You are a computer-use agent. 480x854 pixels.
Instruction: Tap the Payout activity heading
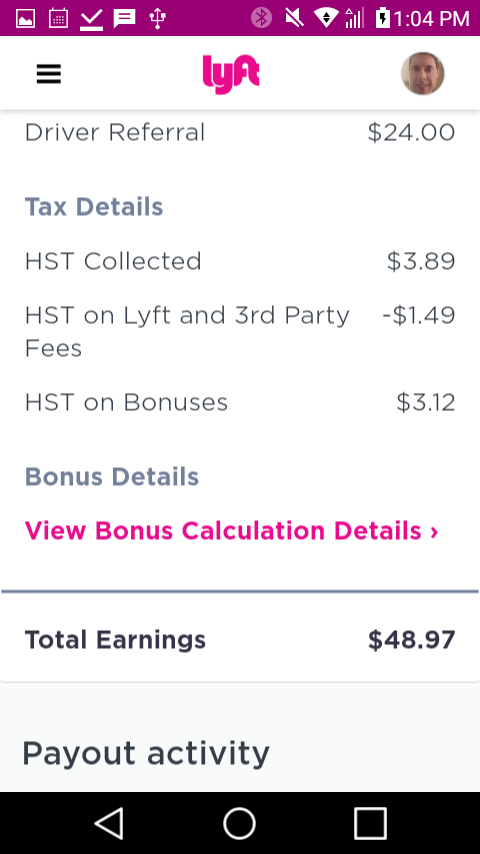pos(146,754)
